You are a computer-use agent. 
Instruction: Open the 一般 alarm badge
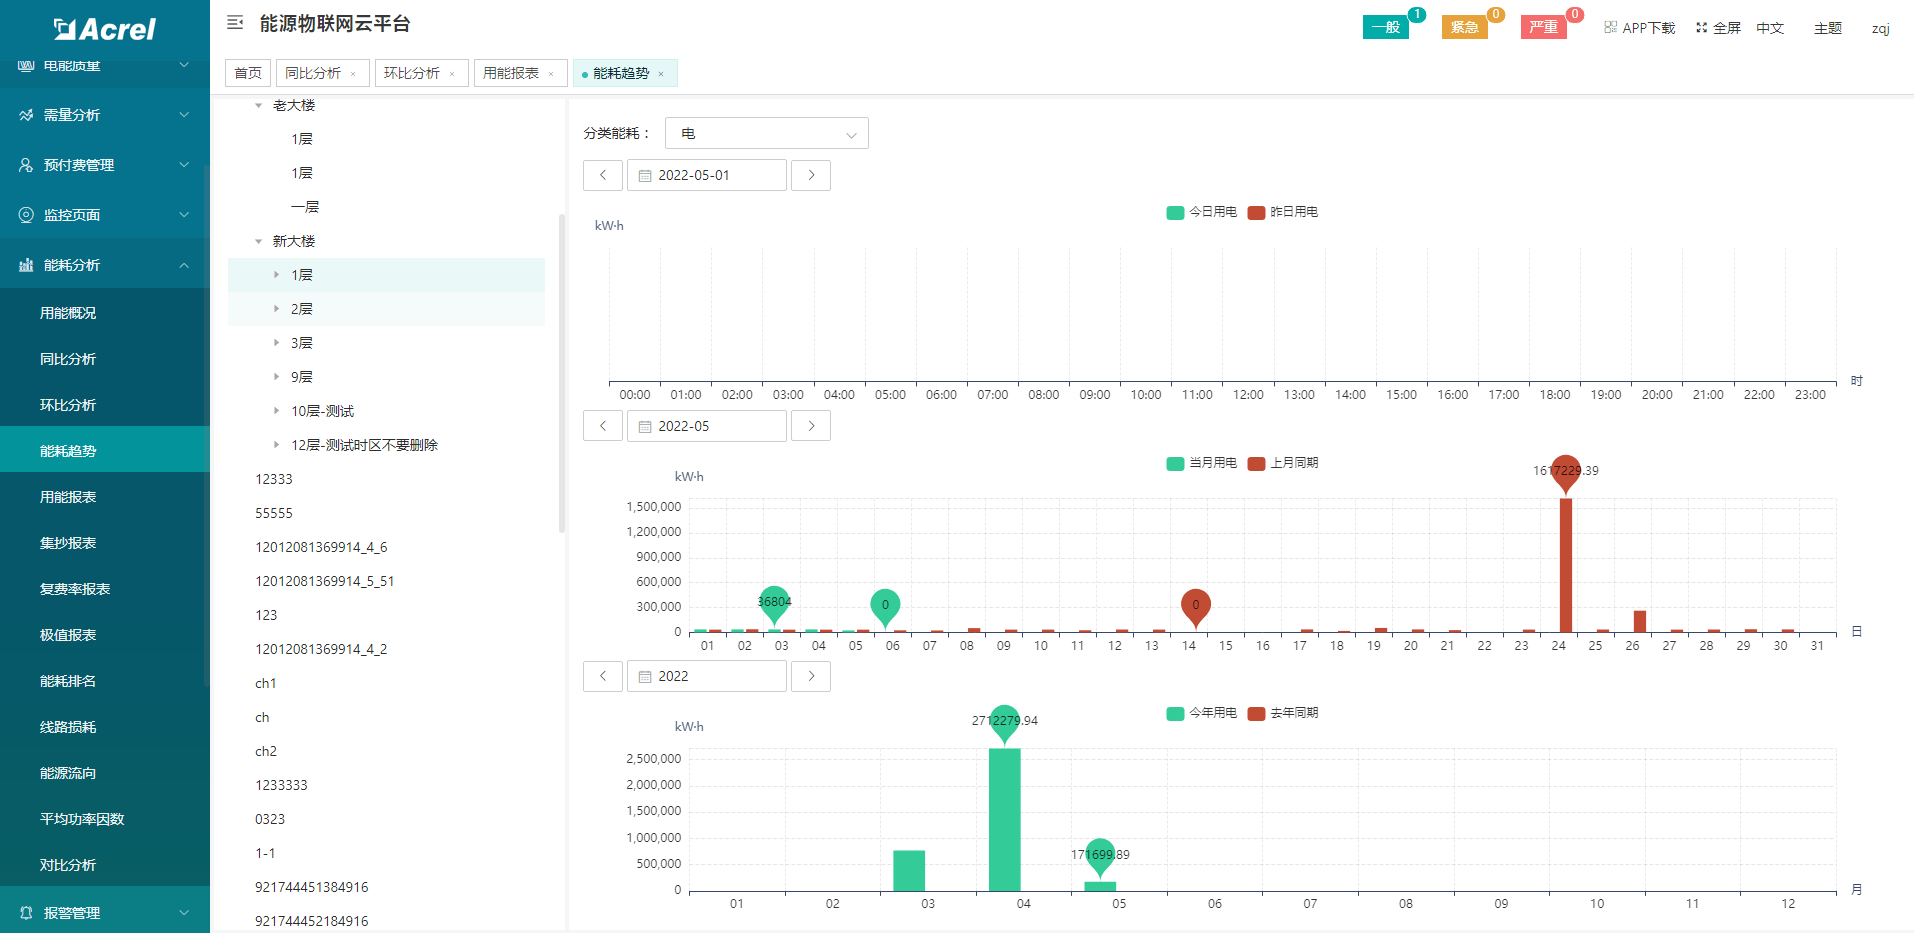coord(1385,27)
